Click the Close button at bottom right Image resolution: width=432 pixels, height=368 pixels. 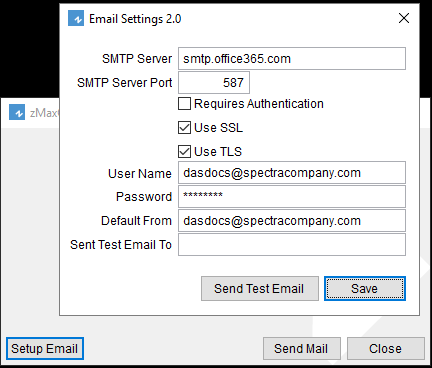(x=386, y=349)
